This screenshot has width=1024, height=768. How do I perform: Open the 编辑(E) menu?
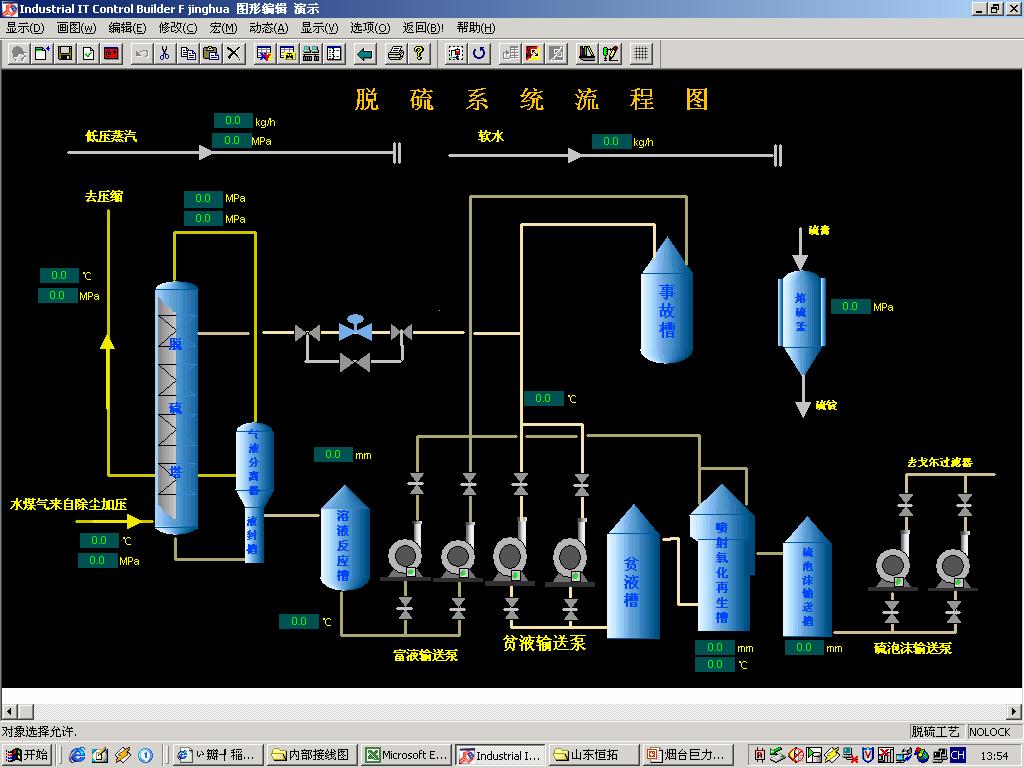(x=127, y=28)
